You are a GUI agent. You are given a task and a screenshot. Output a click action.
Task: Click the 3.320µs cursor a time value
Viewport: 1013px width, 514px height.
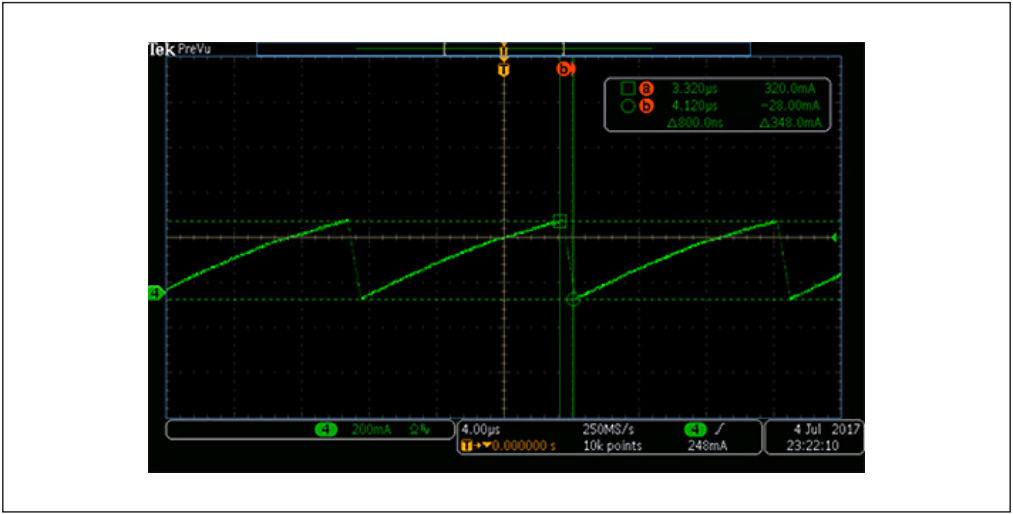pos(694,88)
